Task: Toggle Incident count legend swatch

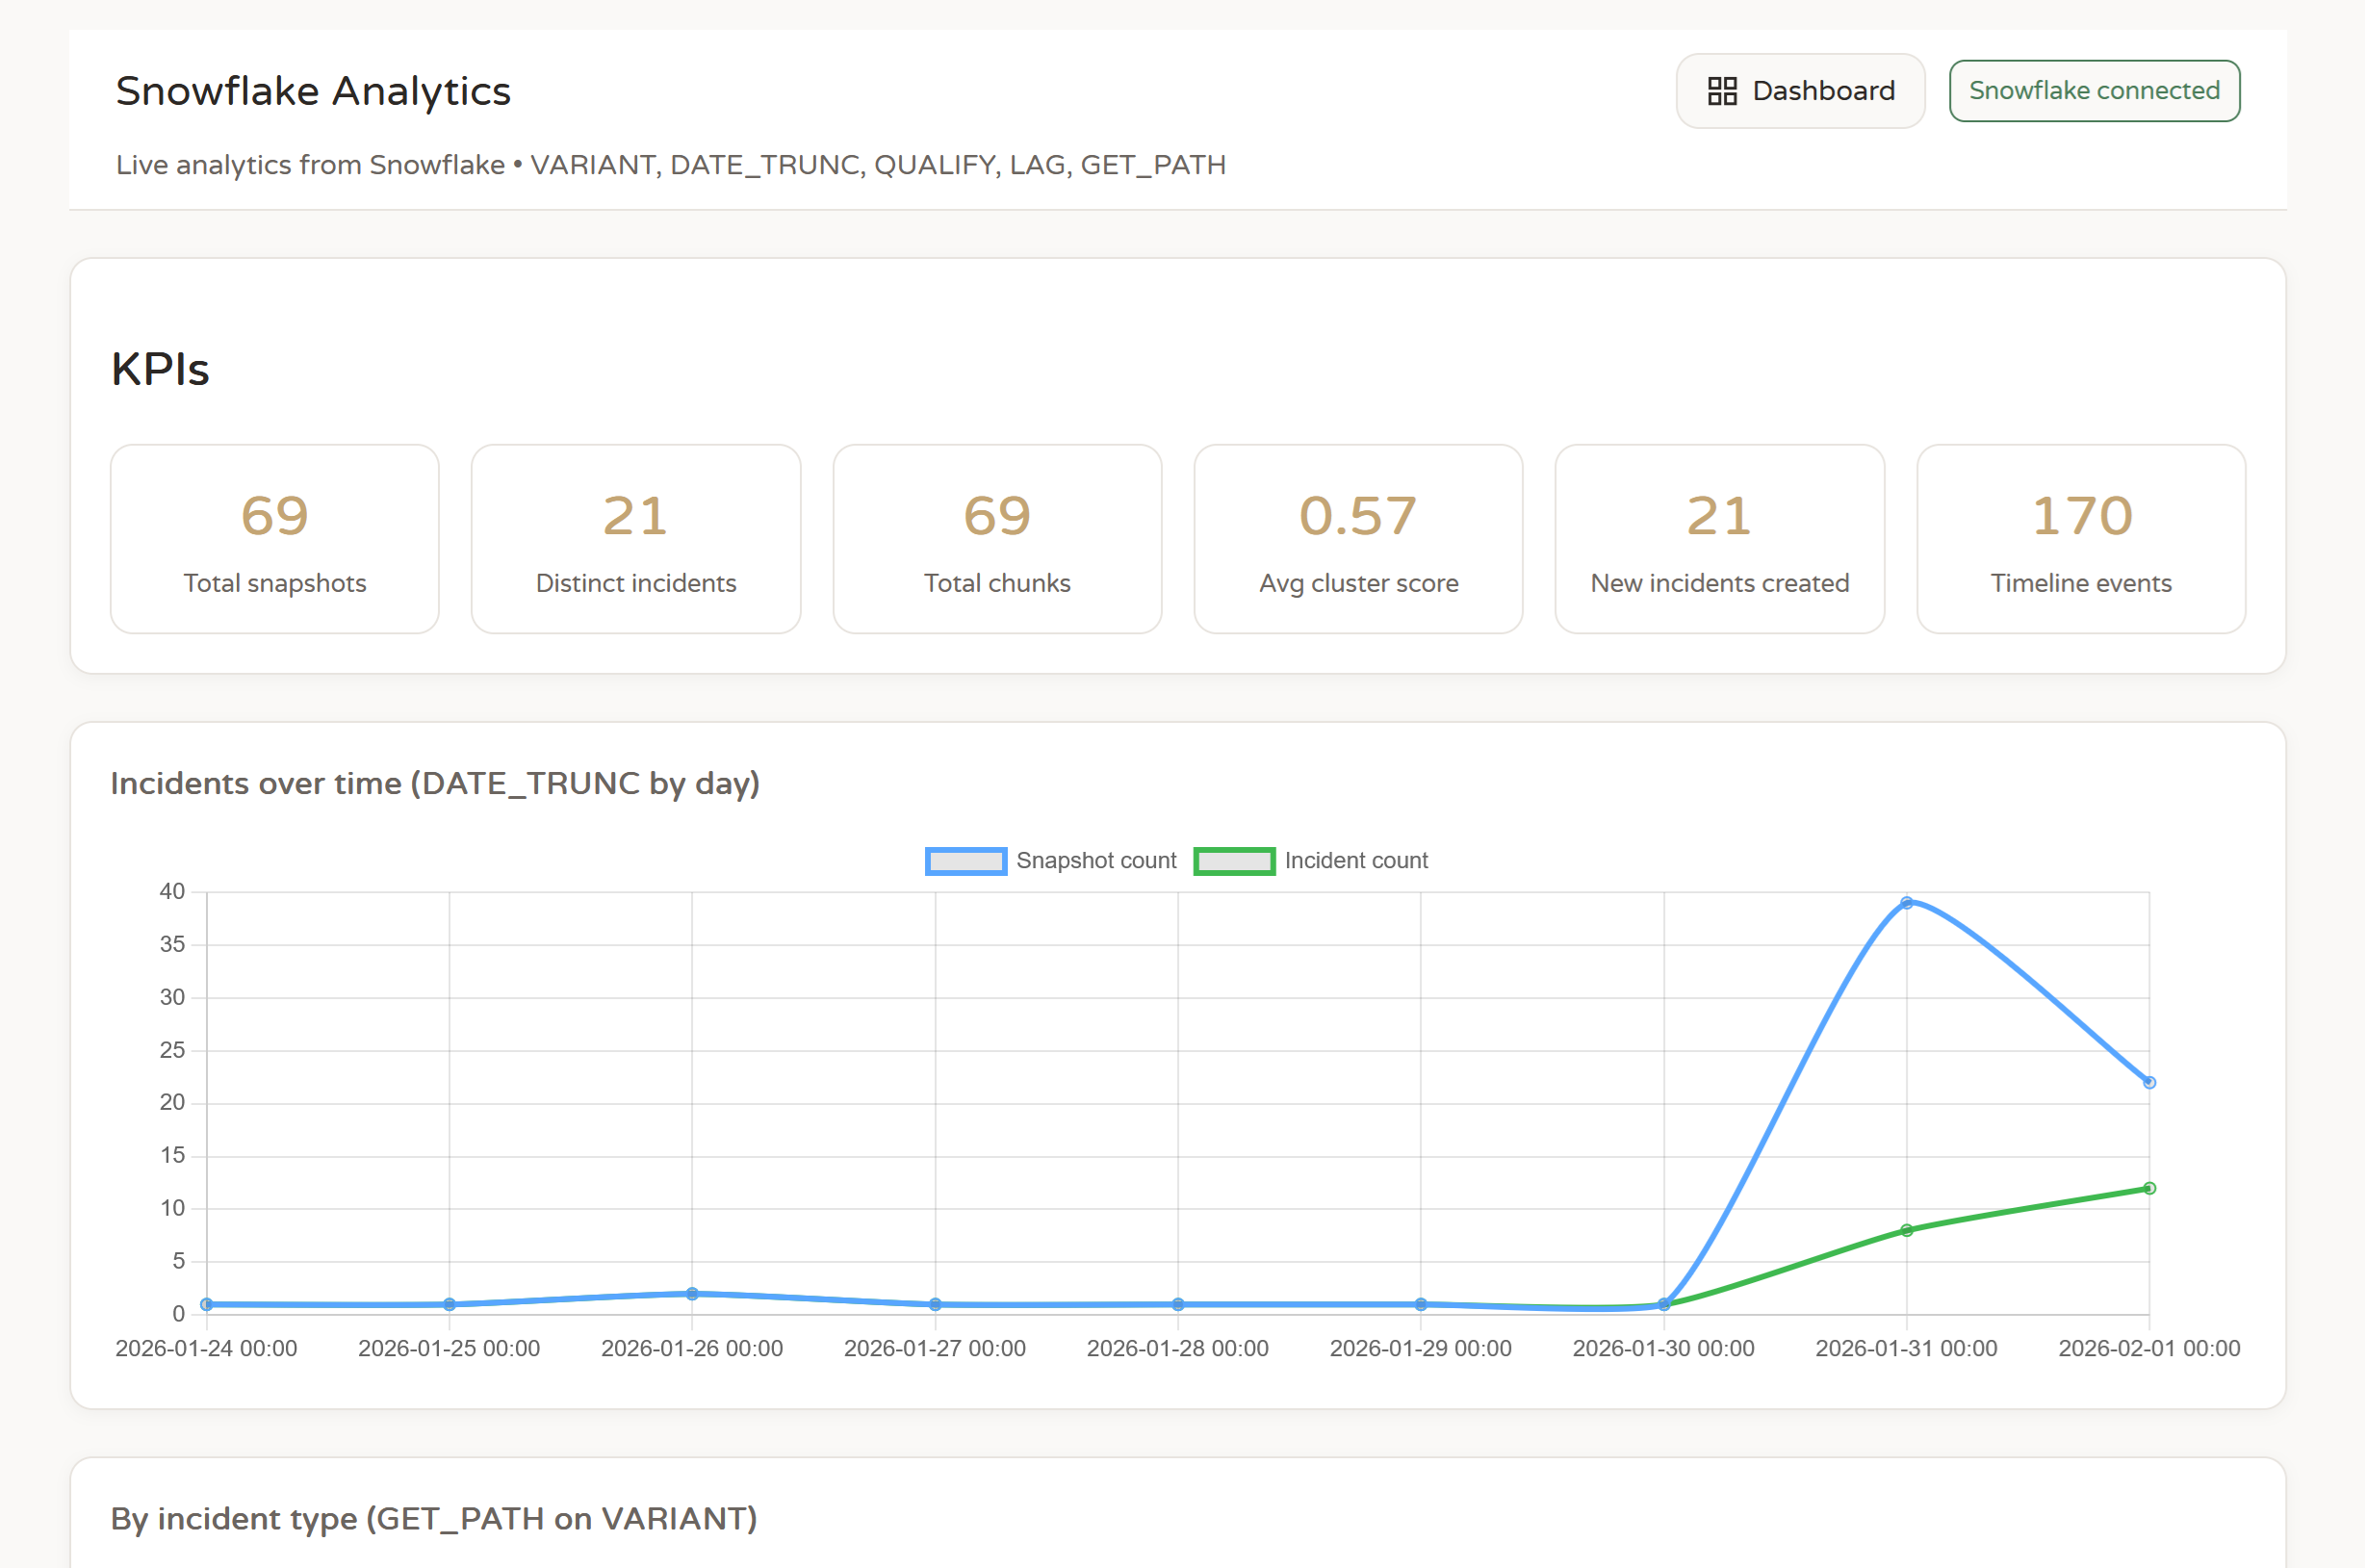Action: point(1233,861)
